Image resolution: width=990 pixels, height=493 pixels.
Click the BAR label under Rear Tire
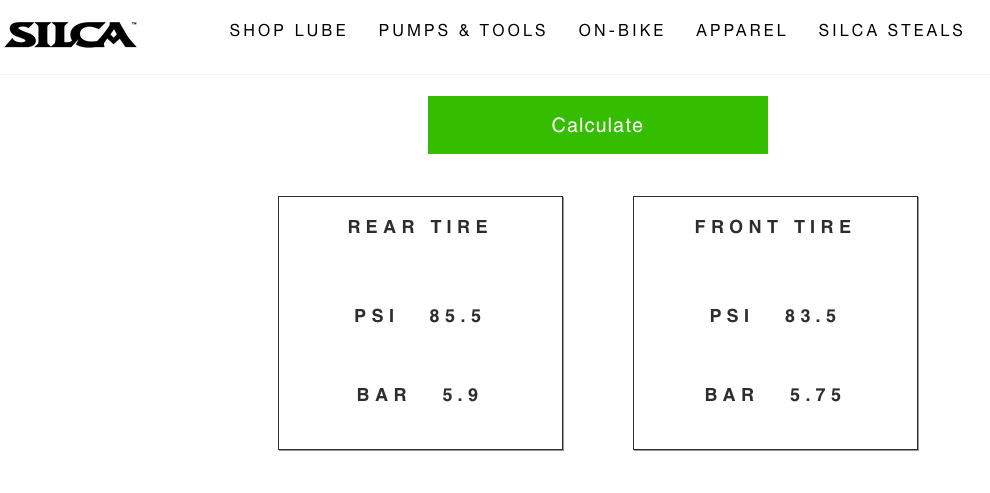pos(383,395)
